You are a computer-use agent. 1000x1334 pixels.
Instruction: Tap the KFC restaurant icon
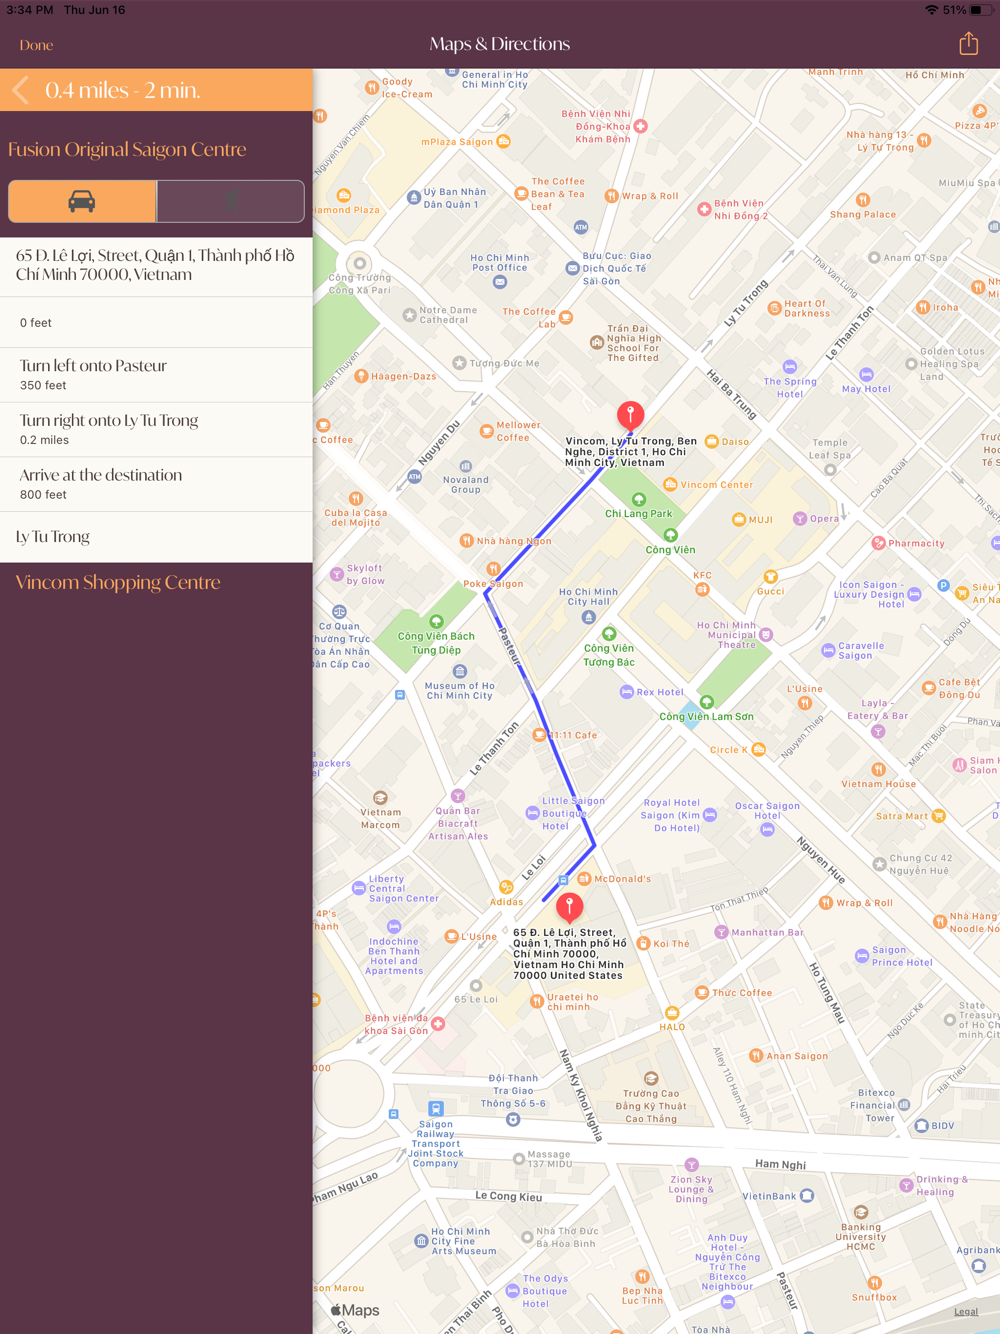tap(702, 589)
